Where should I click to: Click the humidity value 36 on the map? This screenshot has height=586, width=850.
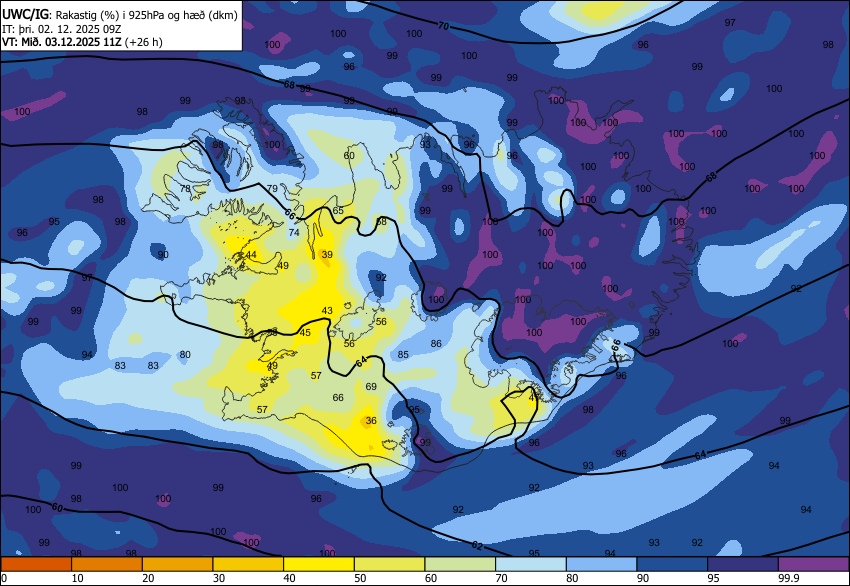pyautogui.click(x=371, y=420)
